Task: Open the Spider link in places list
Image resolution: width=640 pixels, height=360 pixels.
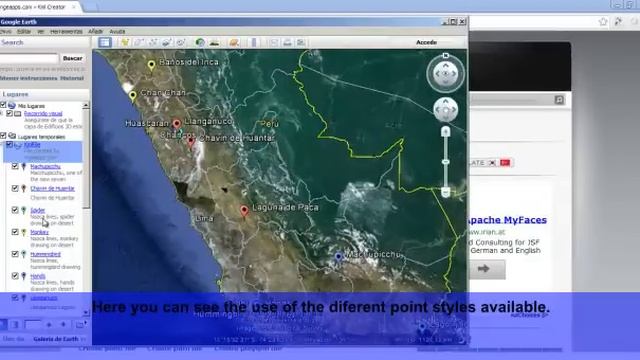Action: coord(38,210)
